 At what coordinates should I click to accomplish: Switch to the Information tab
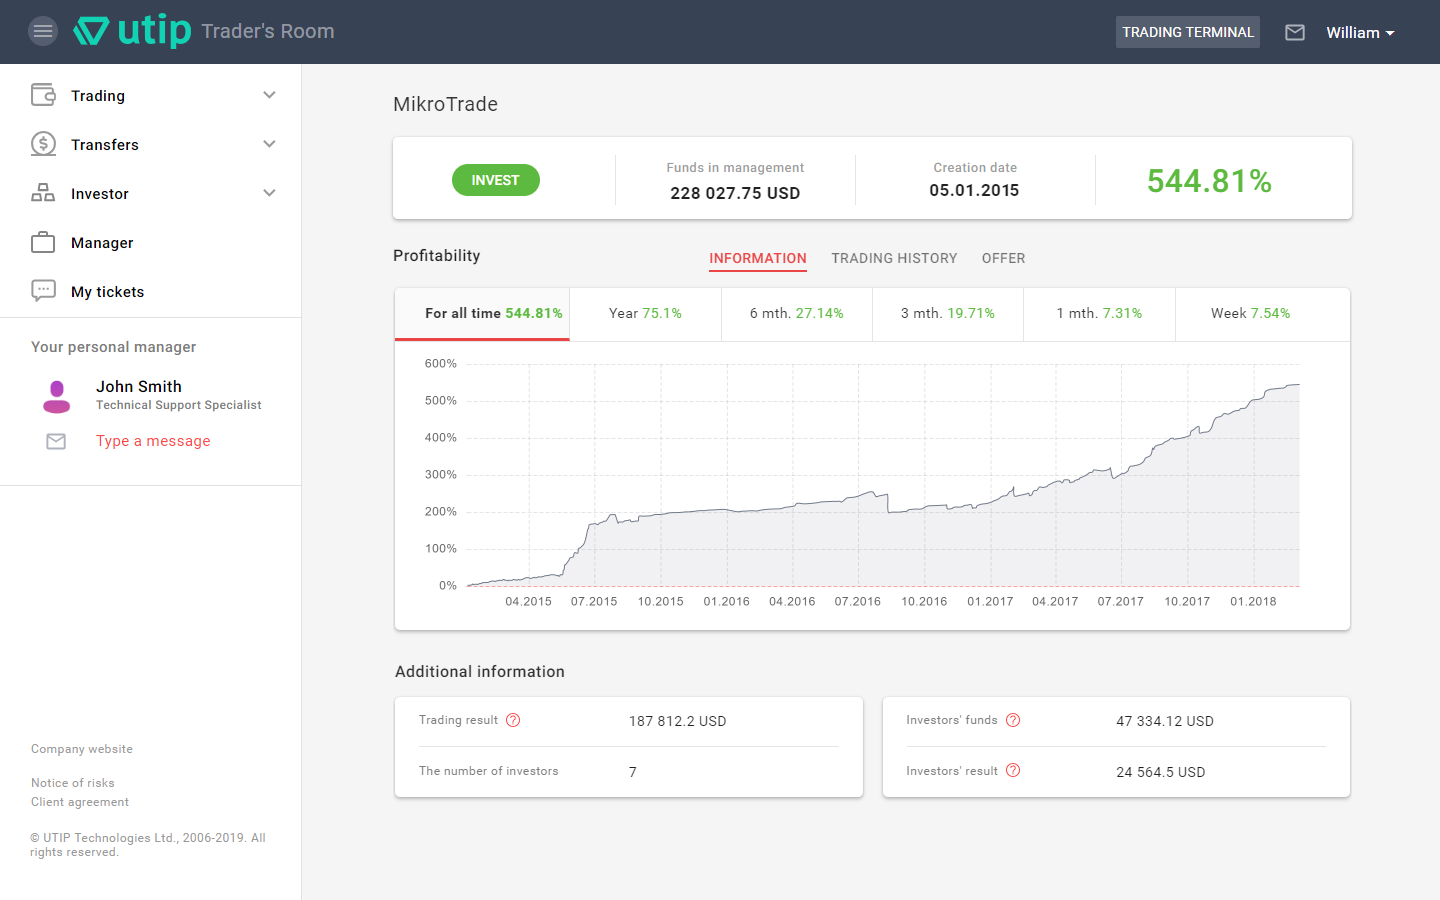pos(758,259)
